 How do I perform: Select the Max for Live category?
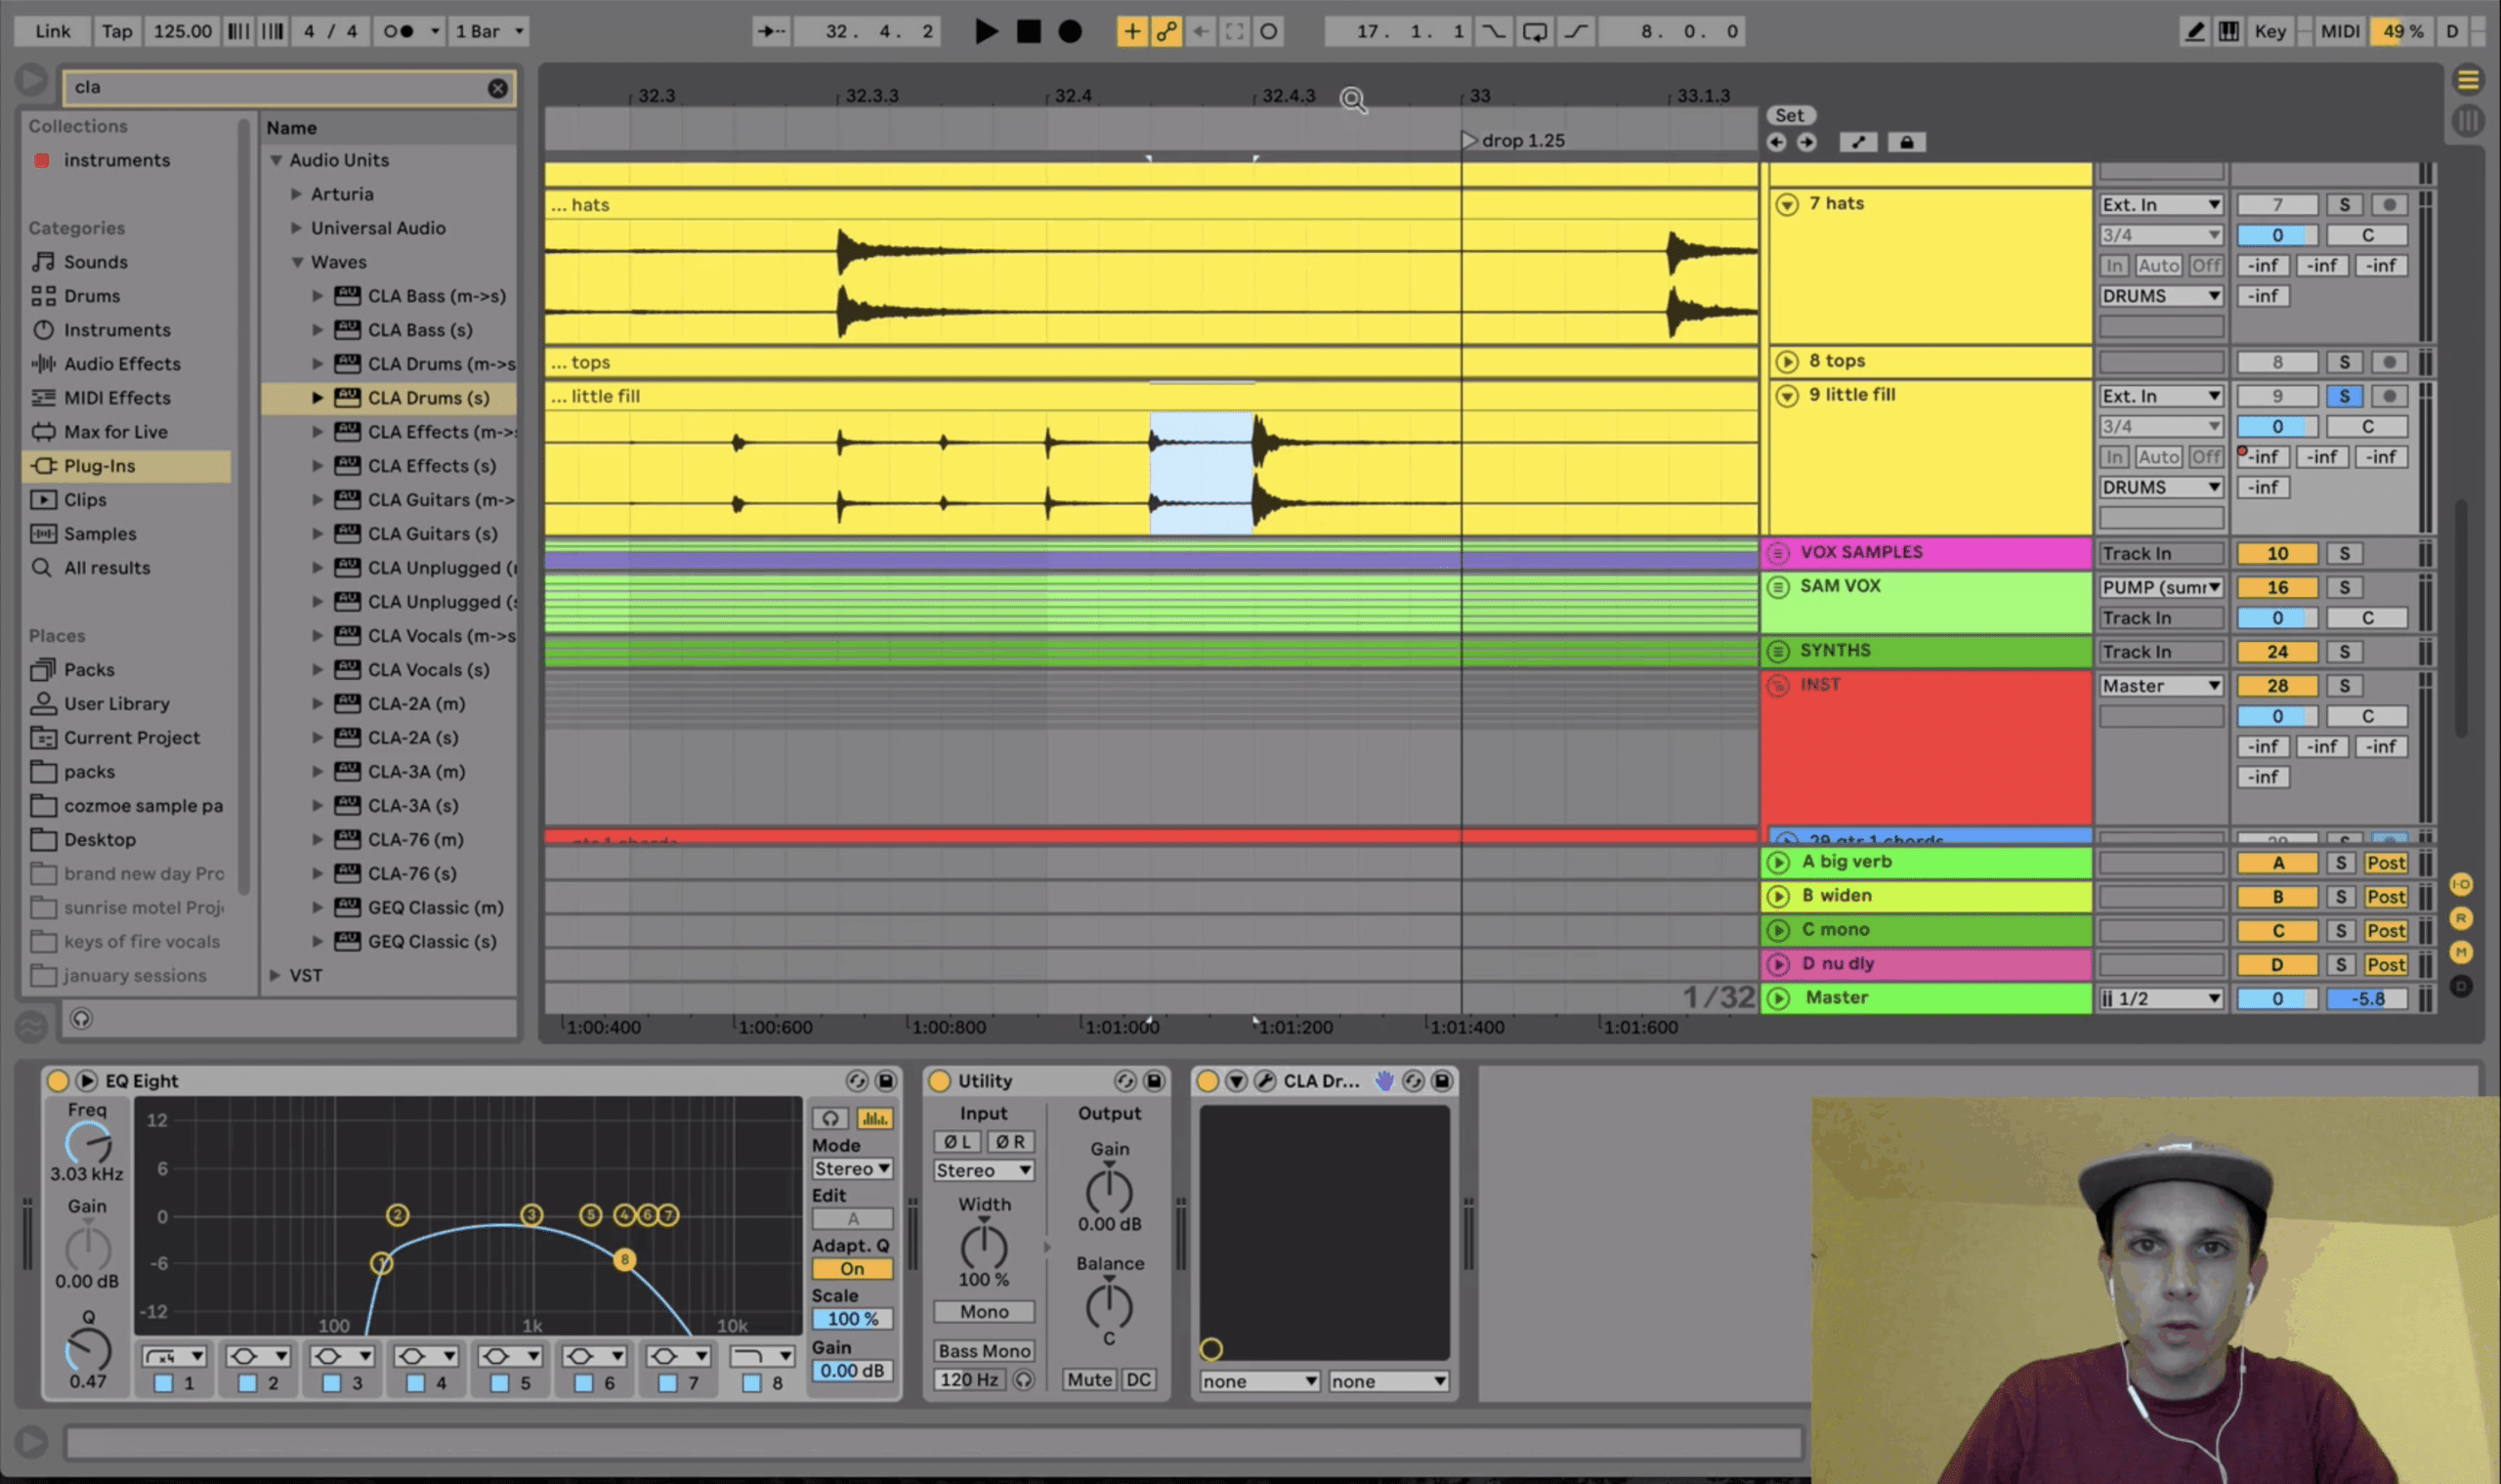[115, 432]
